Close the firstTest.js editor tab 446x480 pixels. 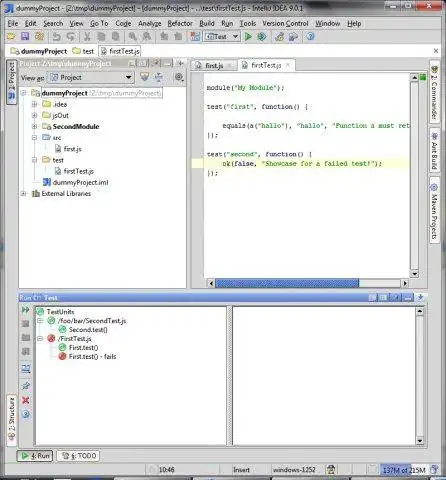pyautogui.click(x=288, y=65)
